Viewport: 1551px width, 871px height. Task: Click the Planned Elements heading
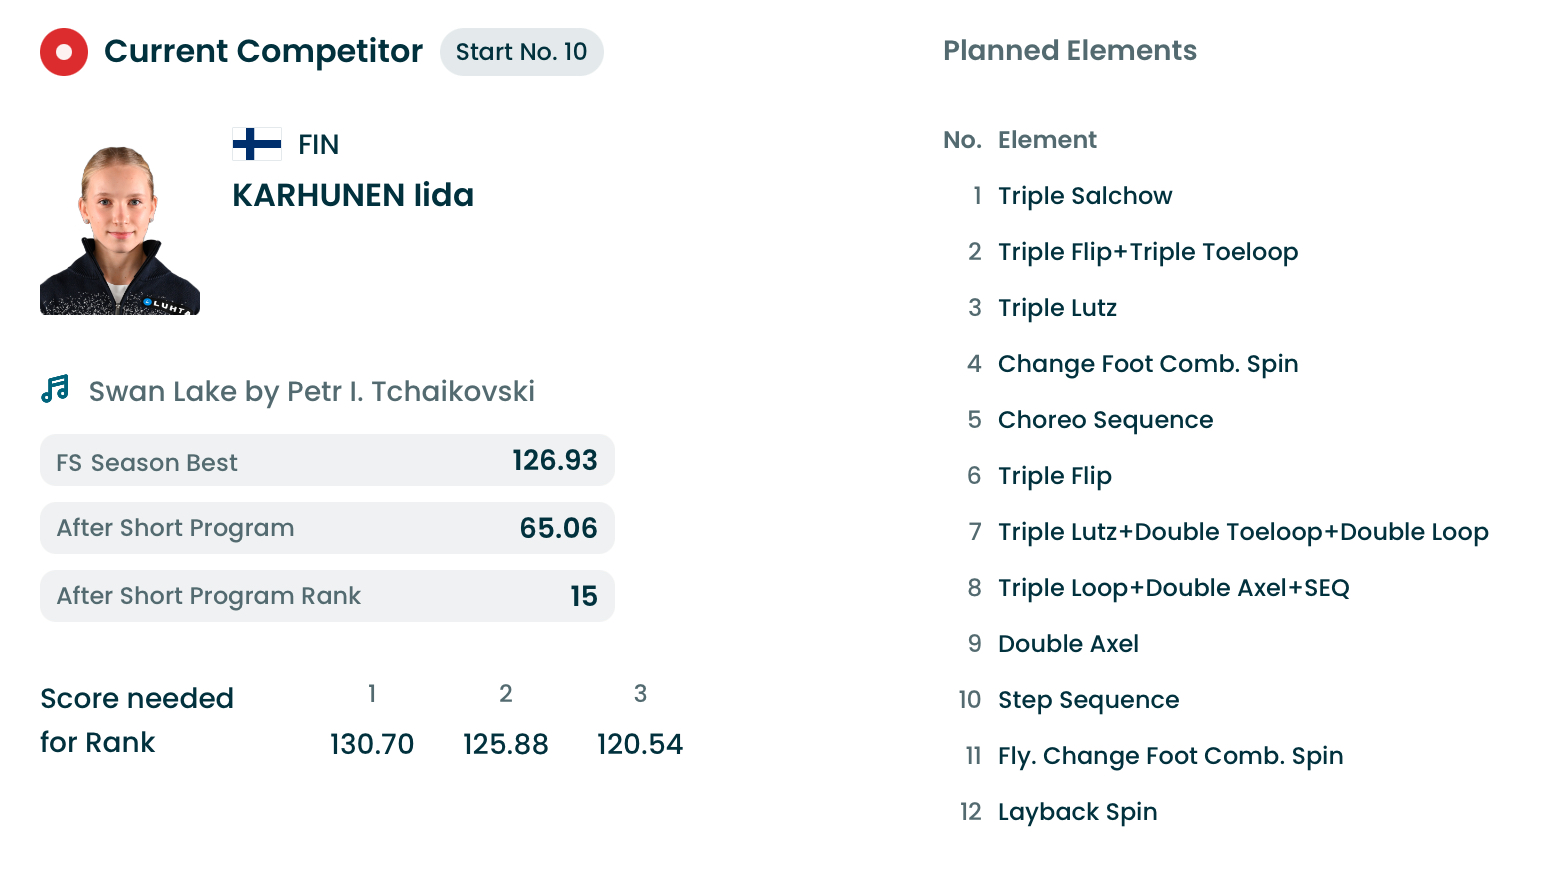[1069, 51]
